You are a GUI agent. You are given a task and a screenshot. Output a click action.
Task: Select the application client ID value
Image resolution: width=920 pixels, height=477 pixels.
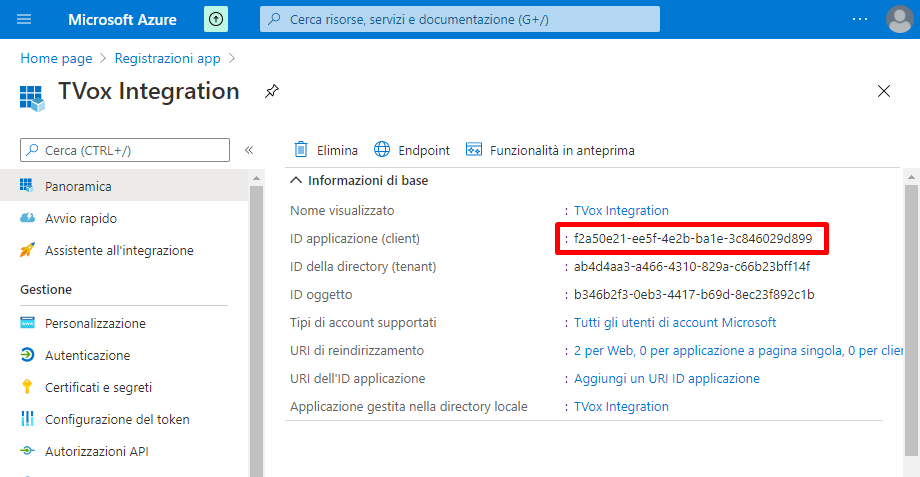pyautogui.click(x=693, y=239)
